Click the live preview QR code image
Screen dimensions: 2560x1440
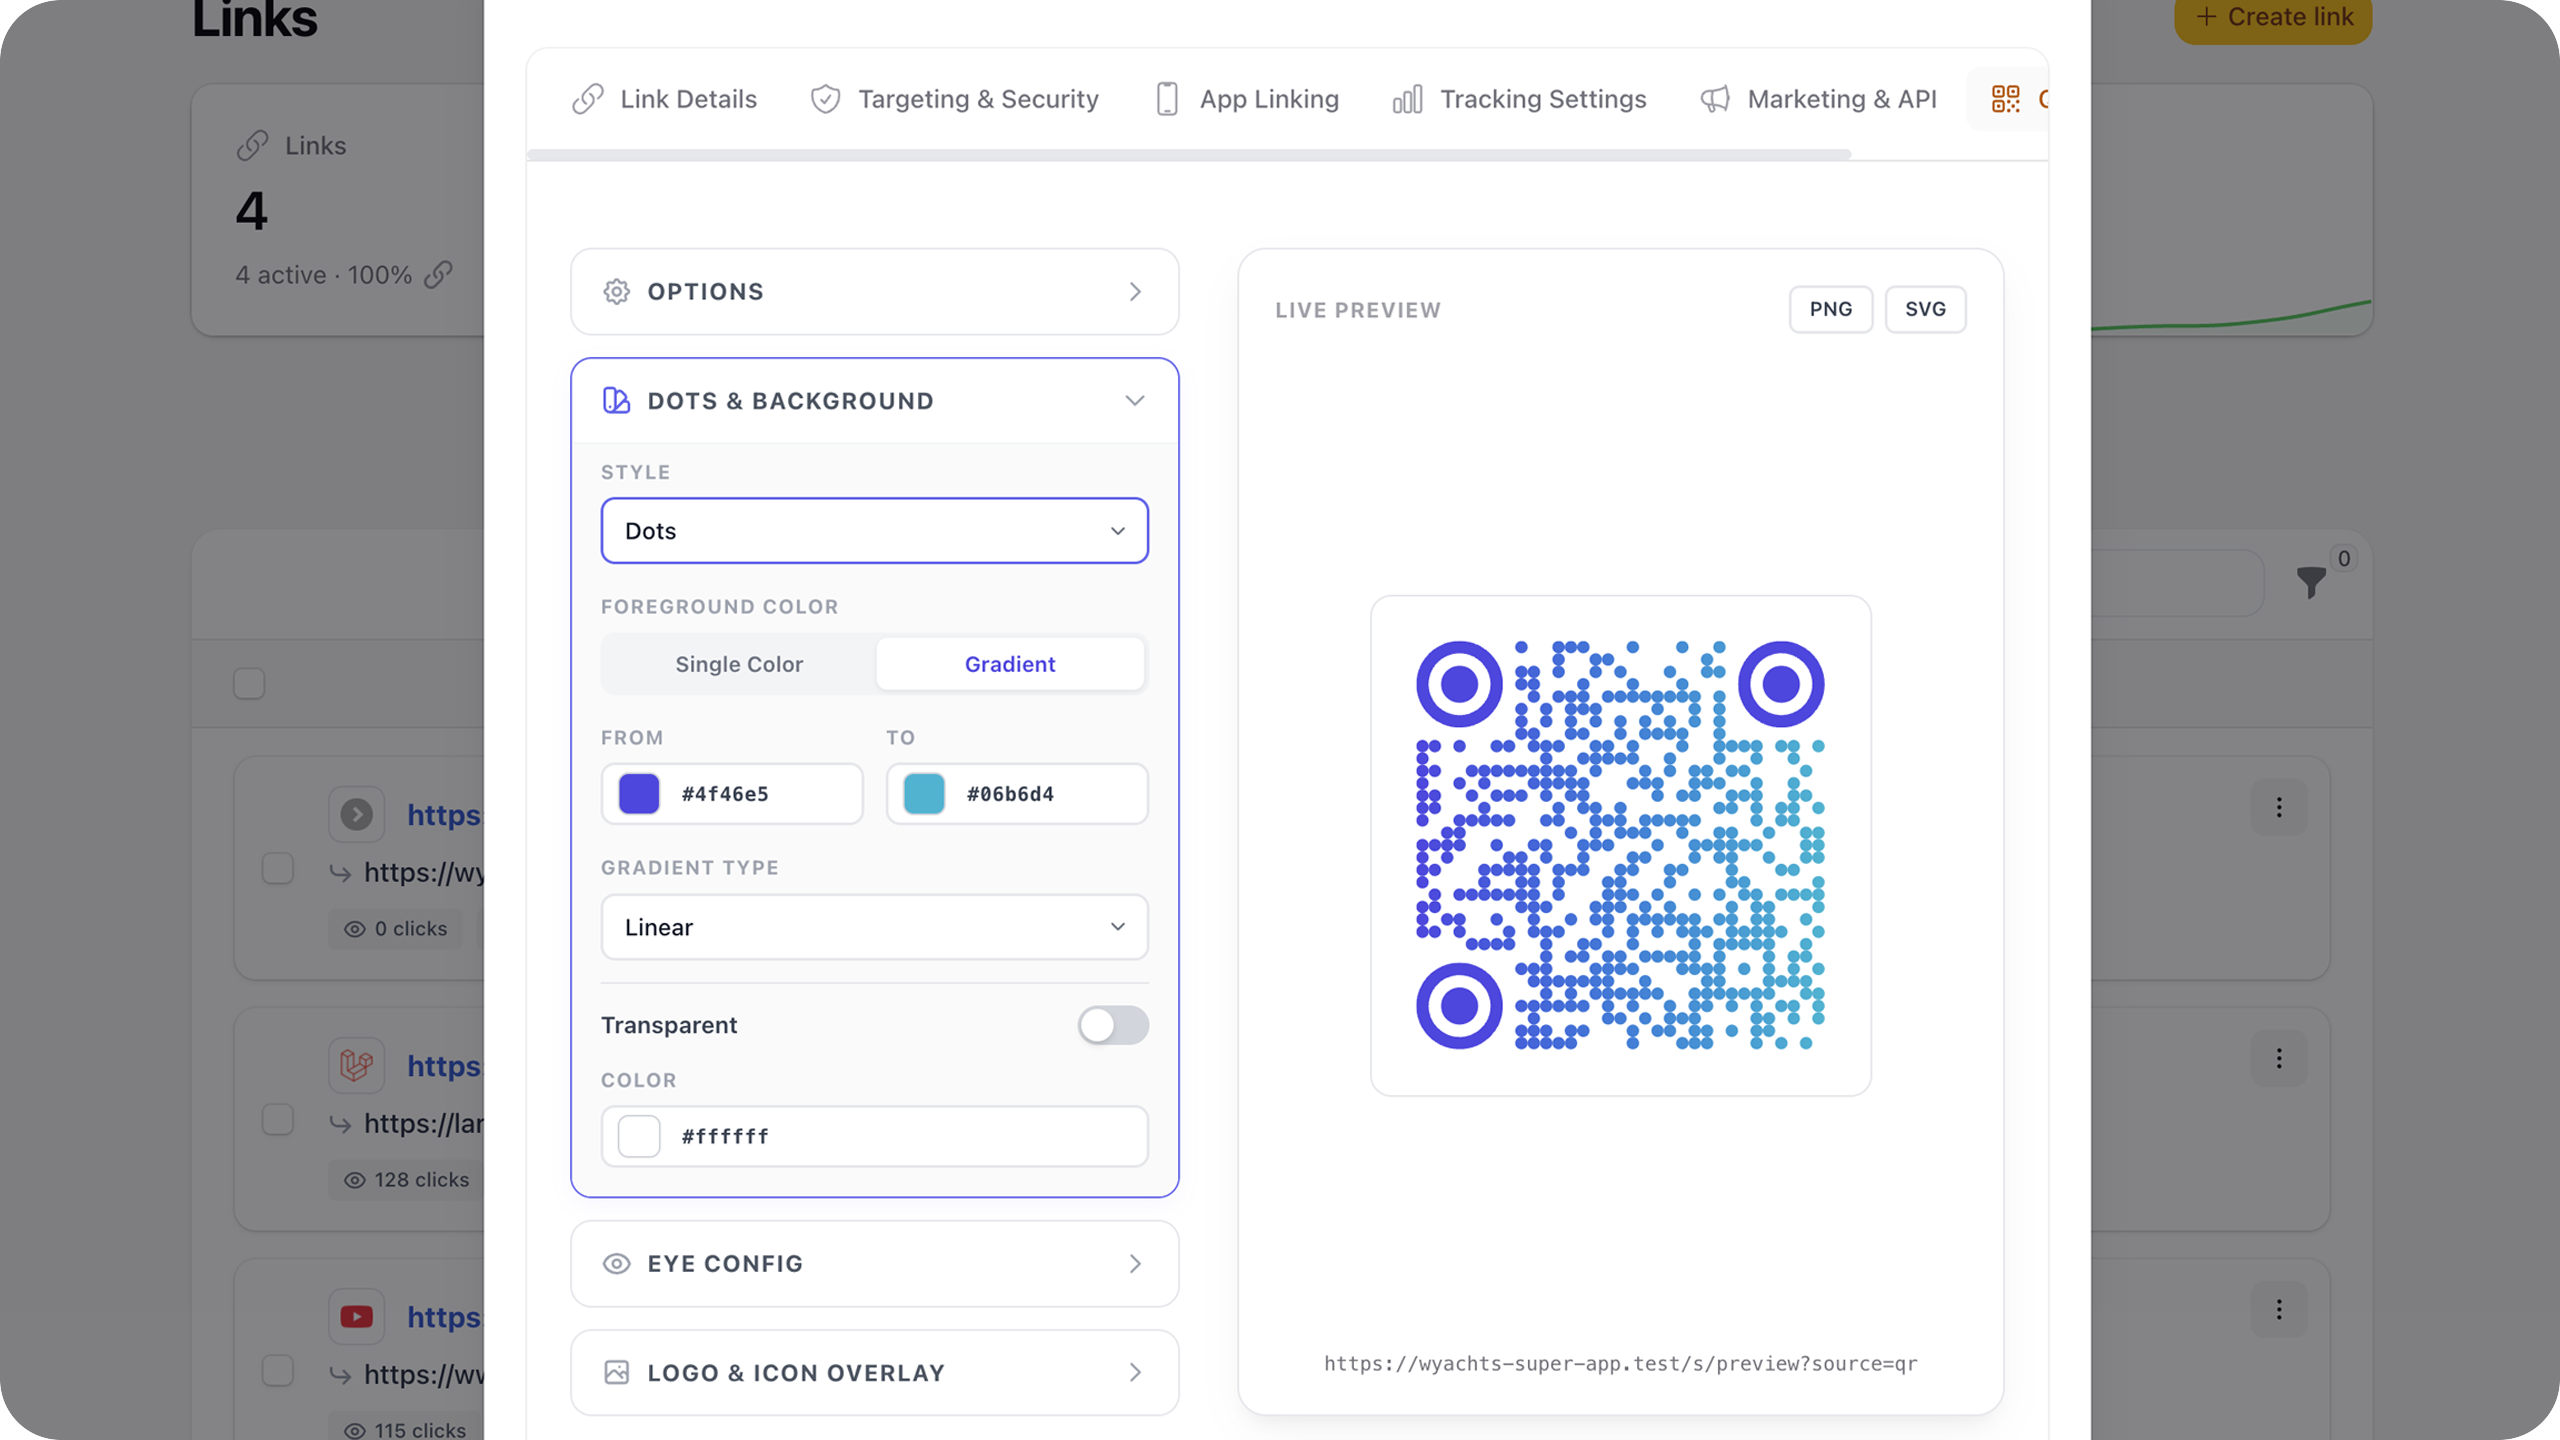click(1620, 845)
